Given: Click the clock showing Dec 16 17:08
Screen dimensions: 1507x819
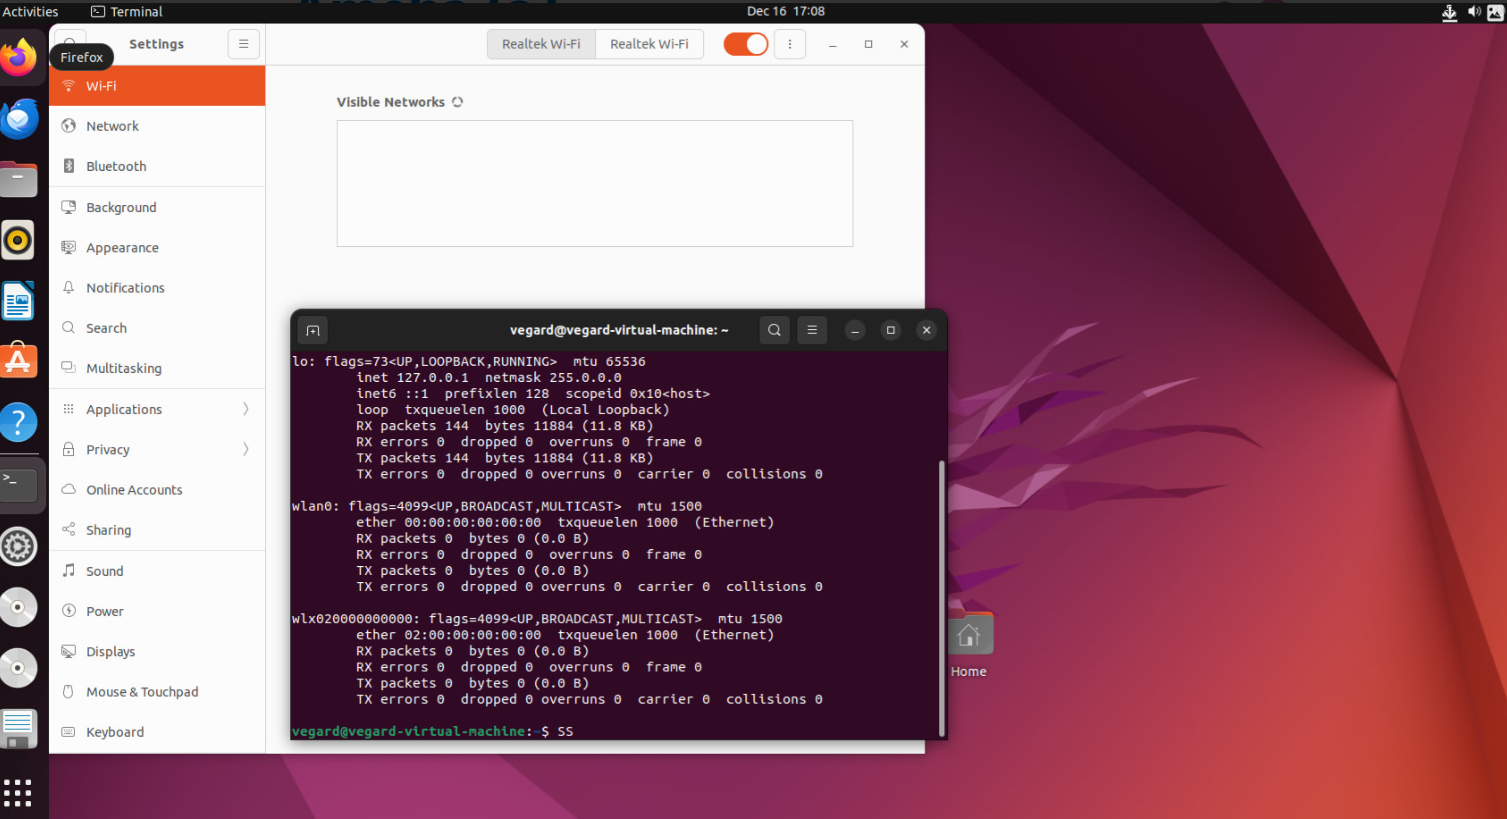Looking at the screenshot, I should (x=785, y=12).
